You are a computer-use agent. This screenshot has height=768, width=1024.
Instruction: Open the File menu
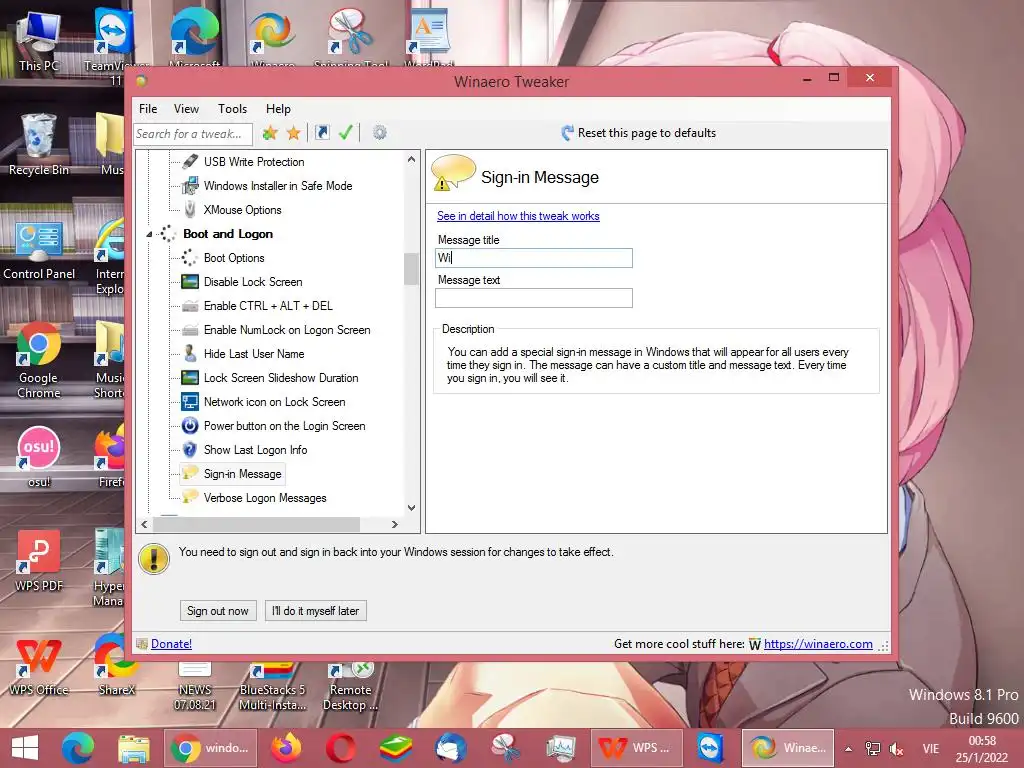pyautogui.click(x=148, y=109)
